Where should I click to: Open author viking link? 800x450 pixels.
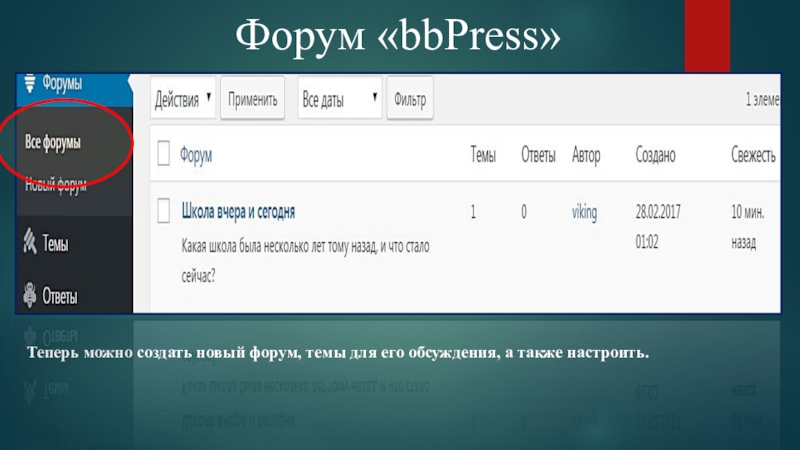[x=584, y=212]
